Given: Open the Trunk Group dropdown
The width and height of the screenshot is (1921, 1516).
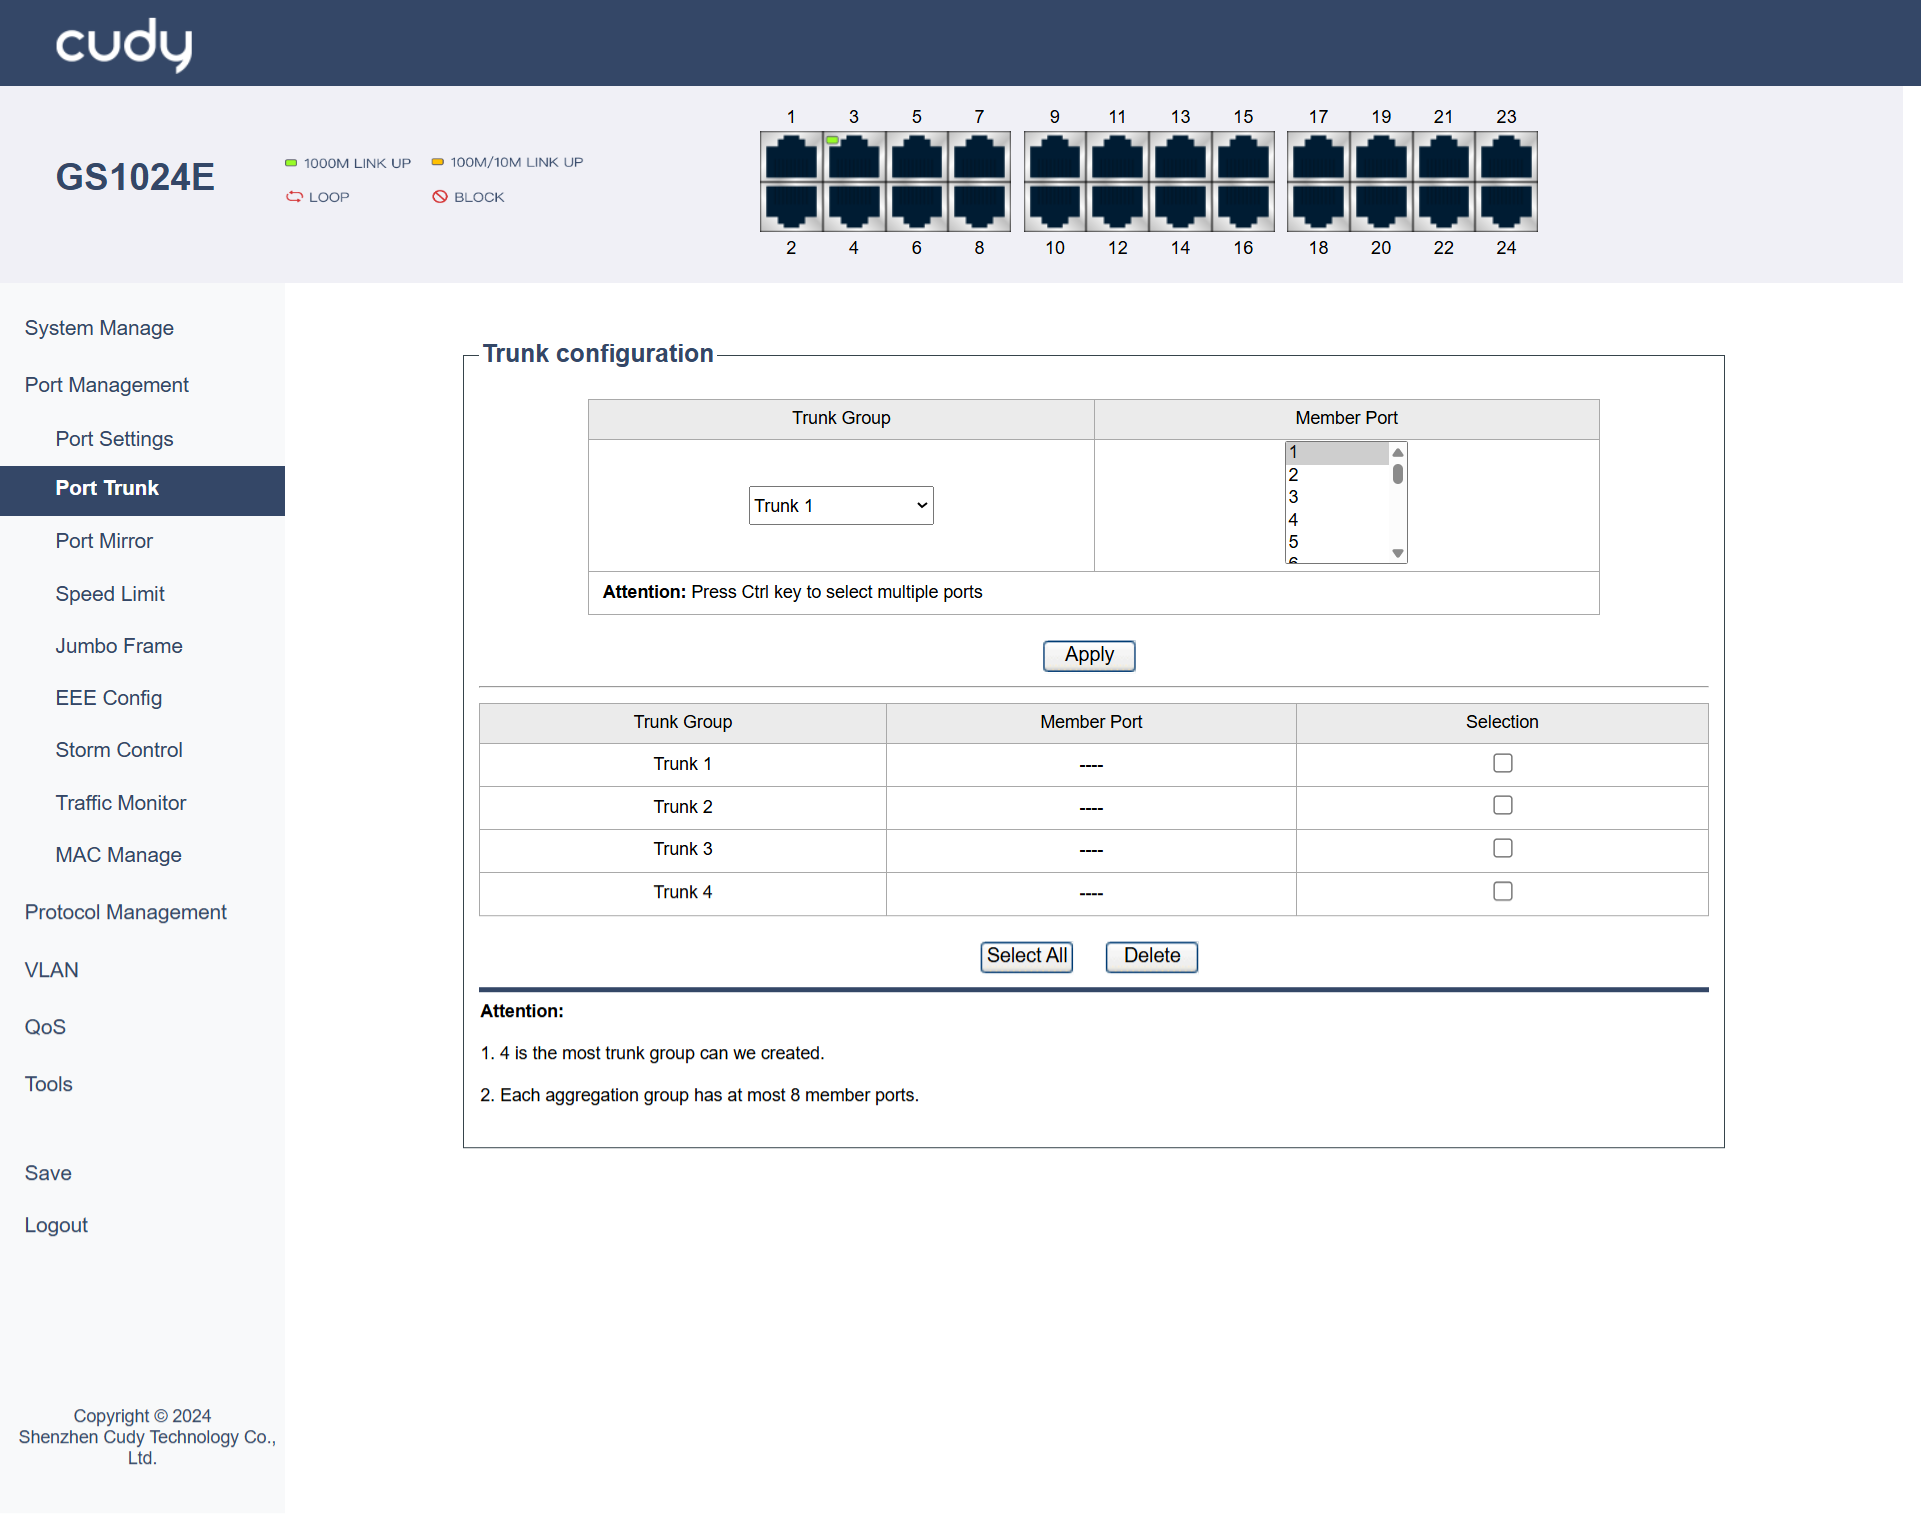Looking at the screenshot, I should click(x=841, y=506).
